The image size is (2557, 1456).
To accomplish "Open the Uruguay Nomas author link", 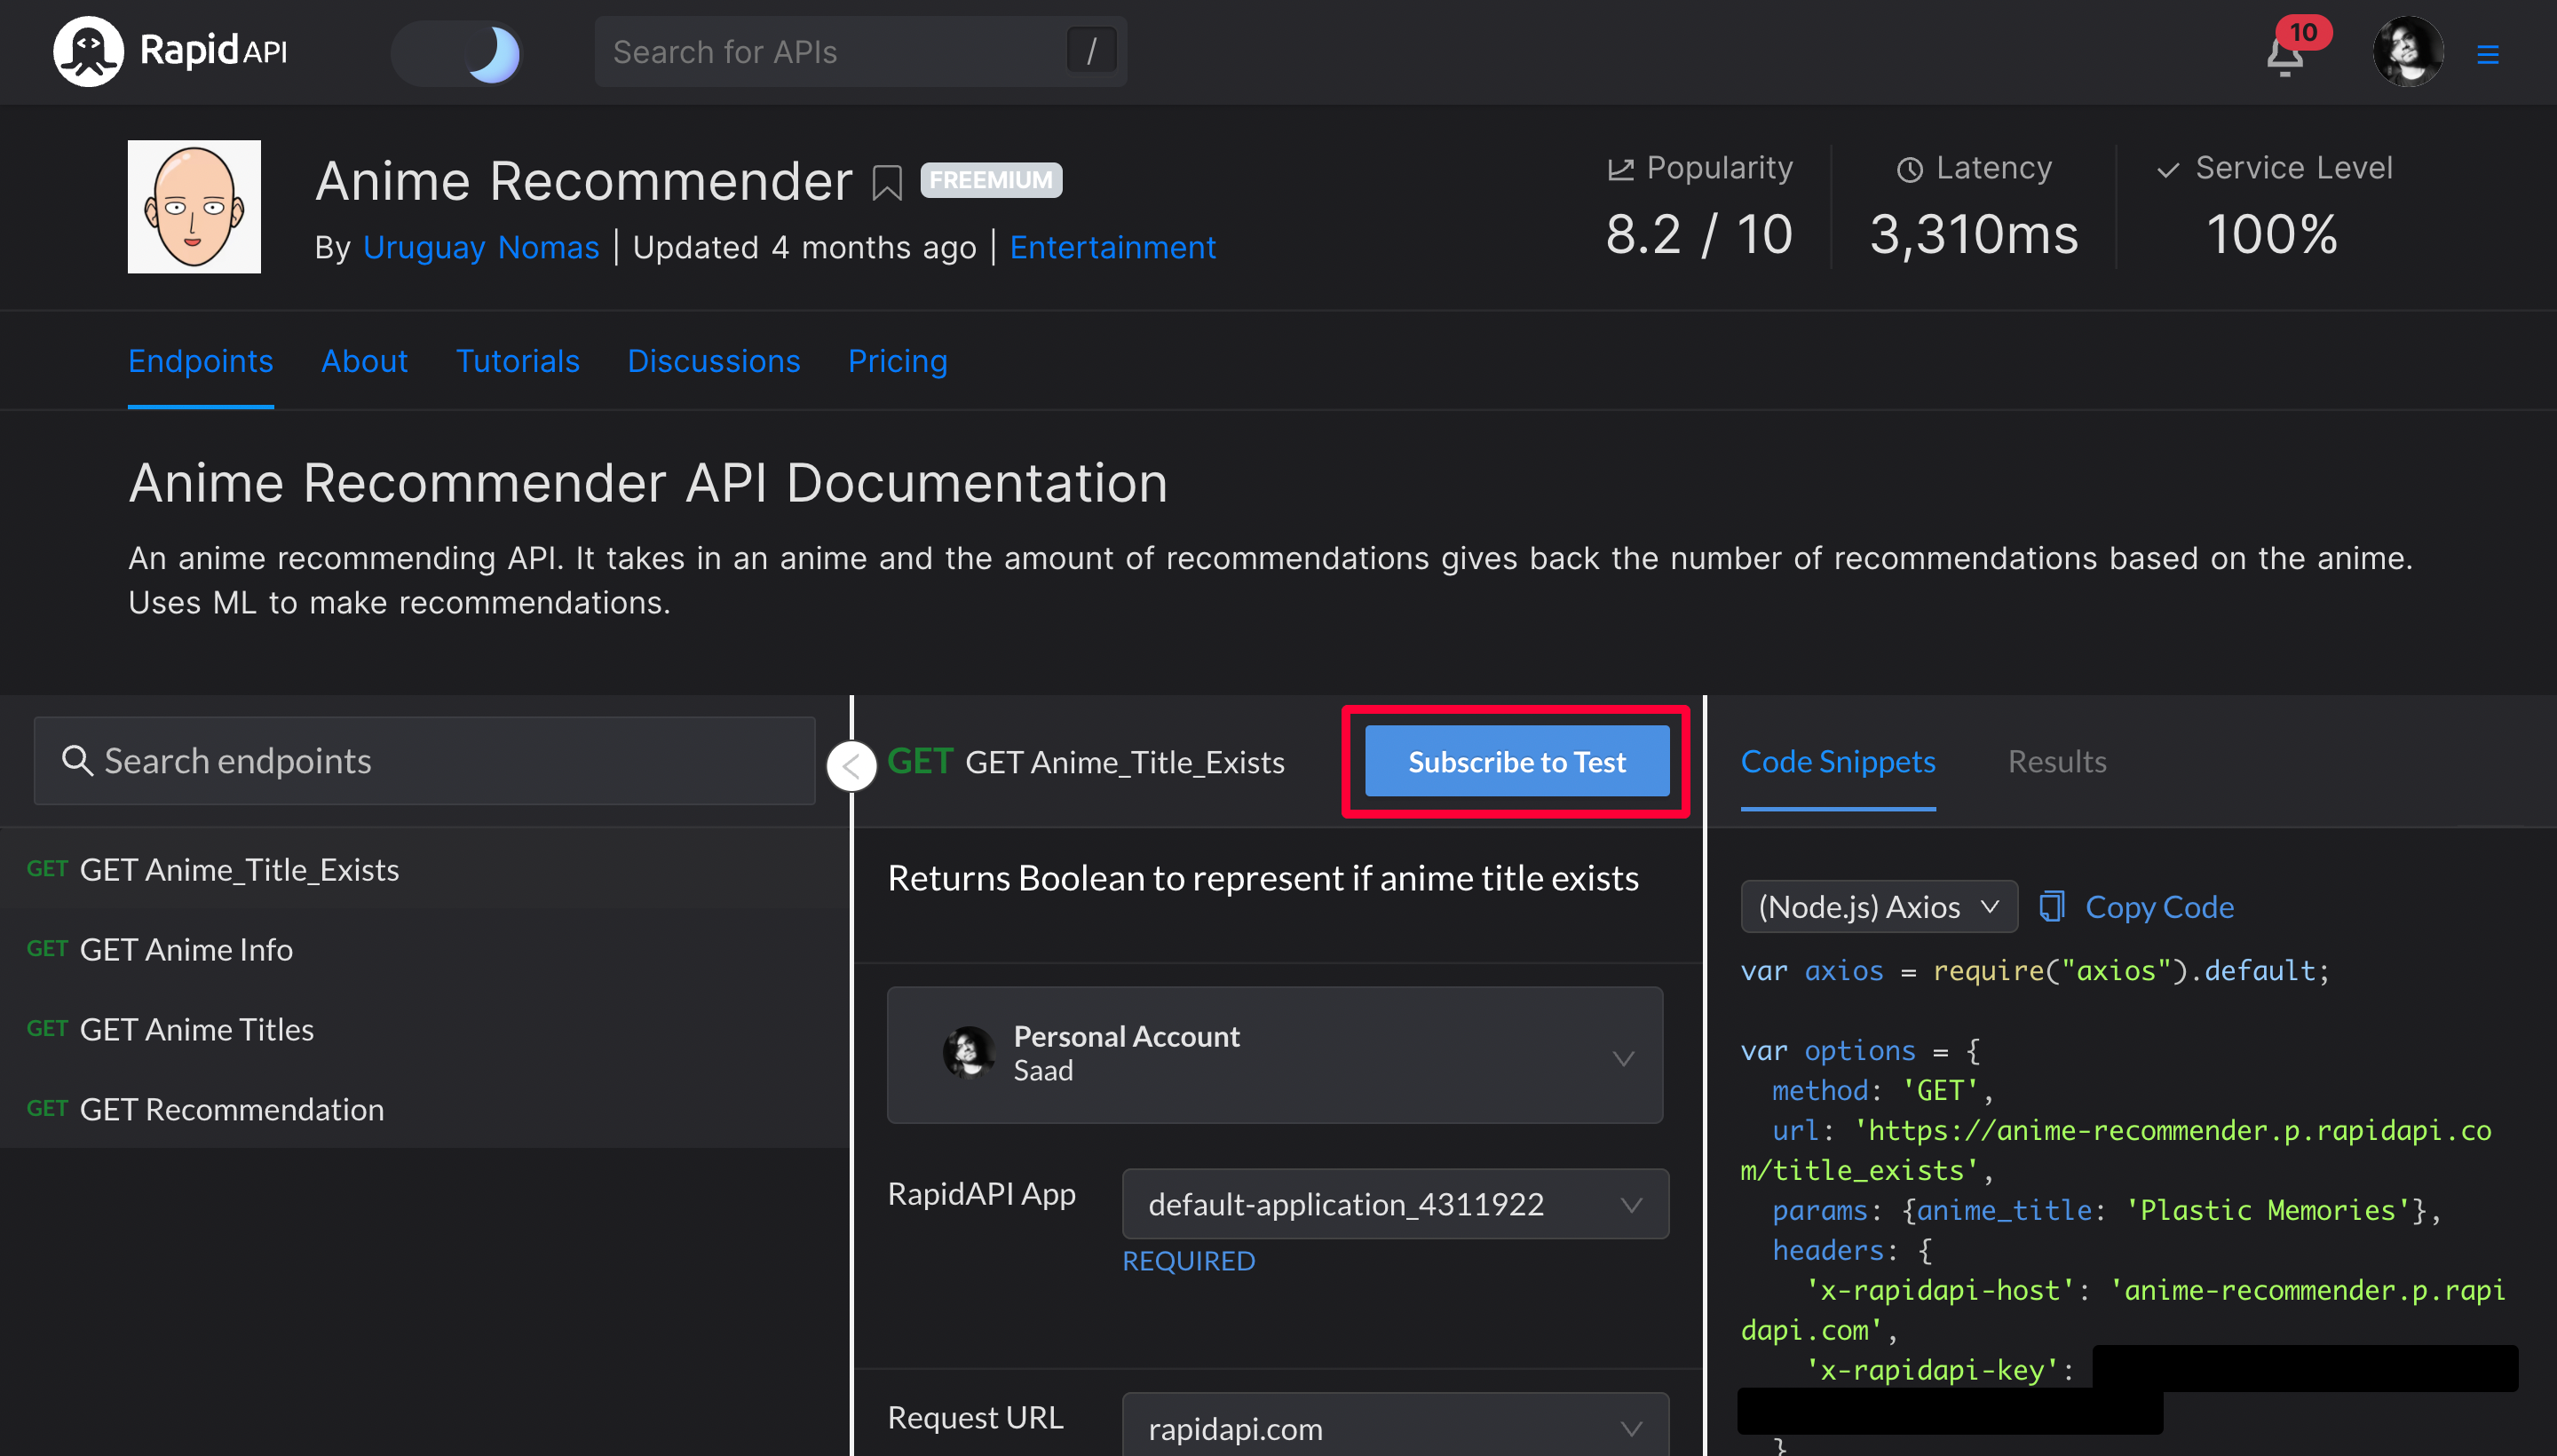I will click(480, 247).
